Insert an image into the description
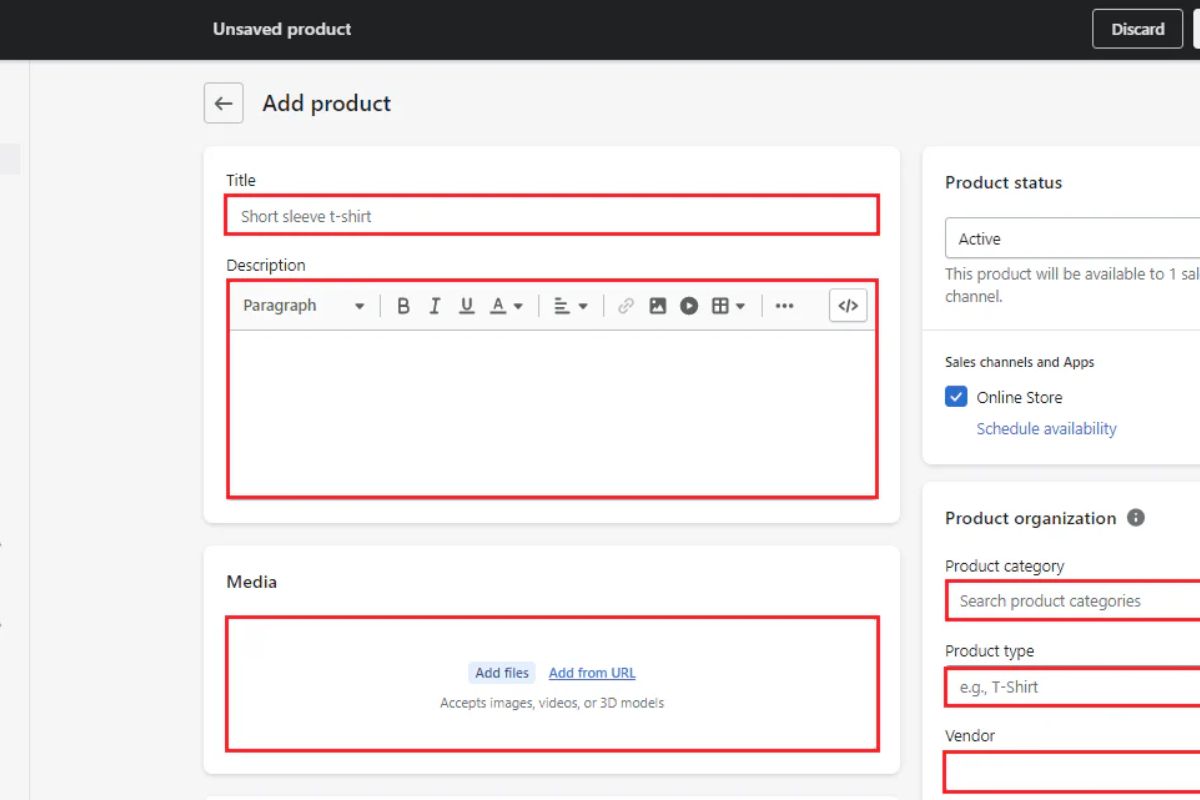The width and height of the screenshot is (1200, 800). click(657, 306)
